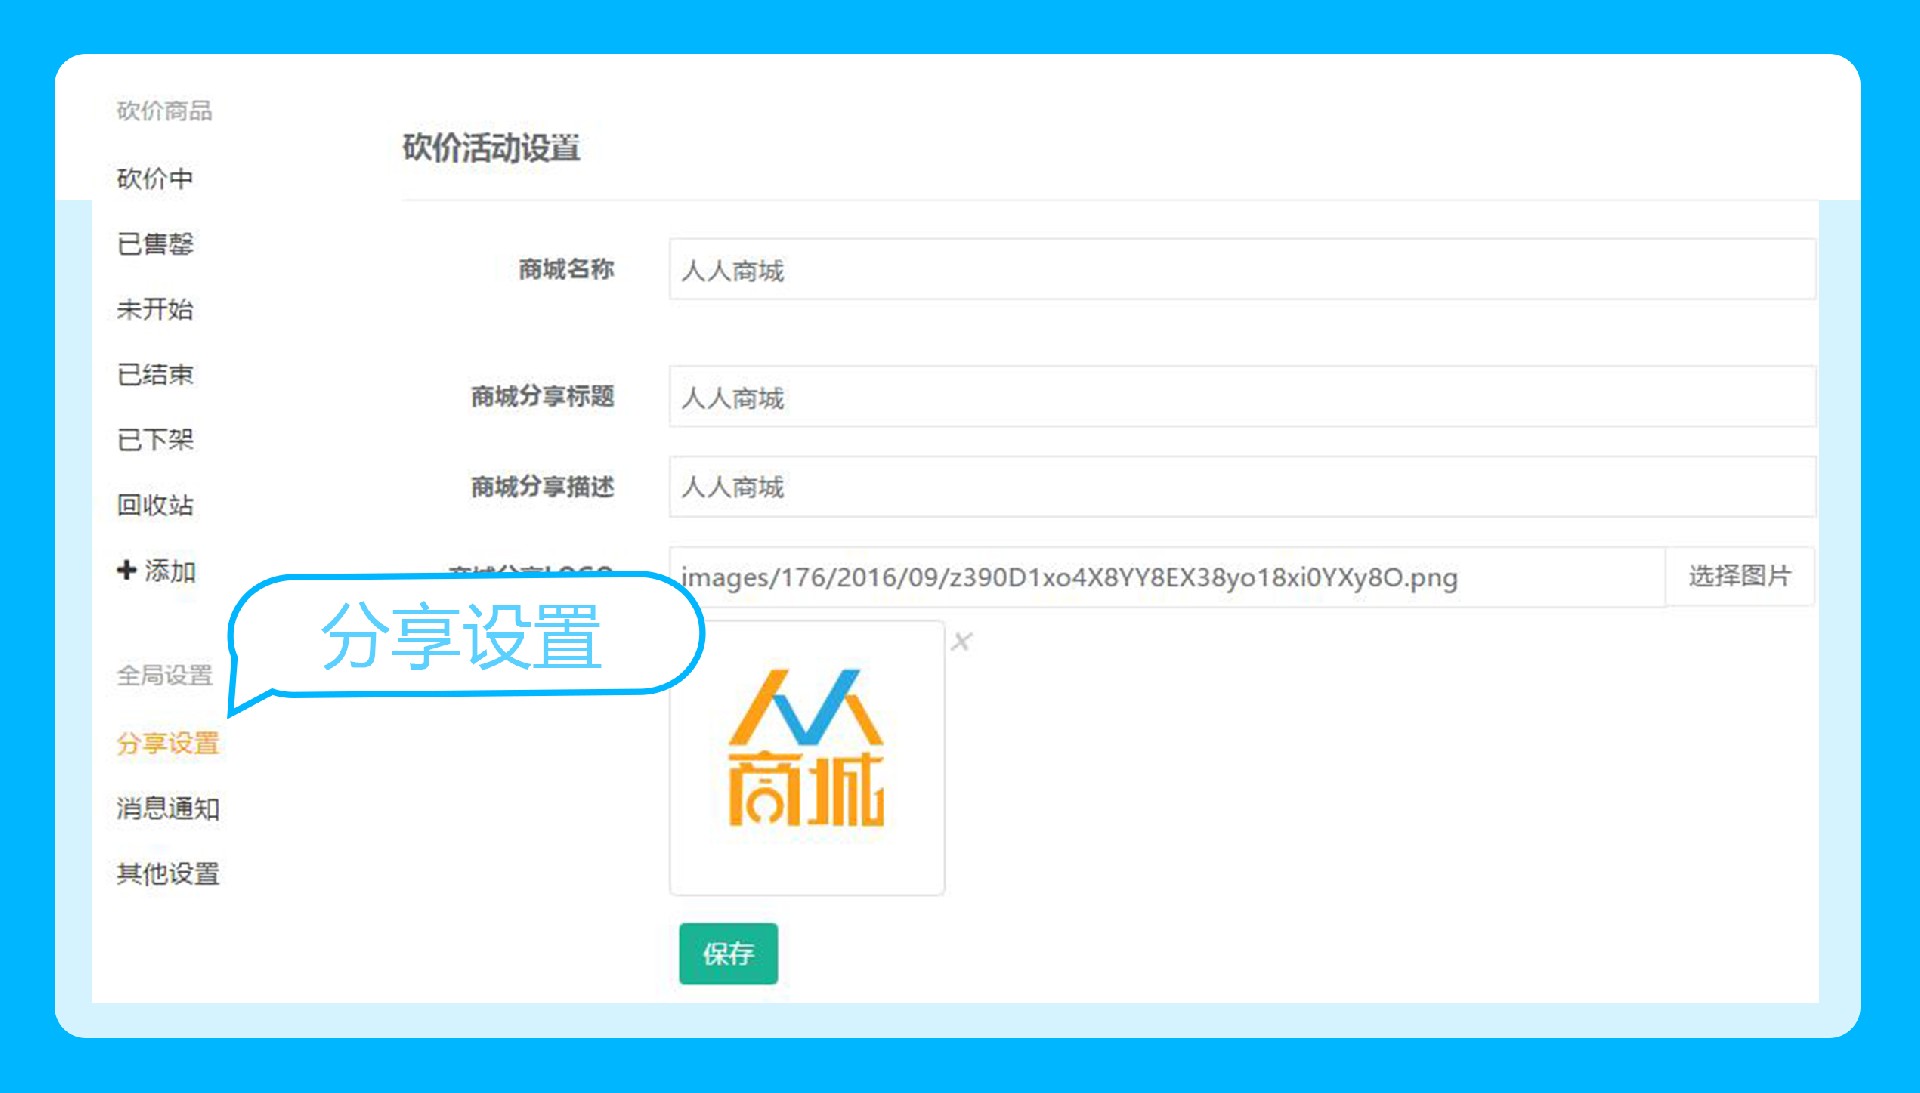The height and width of the screenshot is (1093, 1920).
Task: Click the logo image path field
Action: coord(1166,577)
